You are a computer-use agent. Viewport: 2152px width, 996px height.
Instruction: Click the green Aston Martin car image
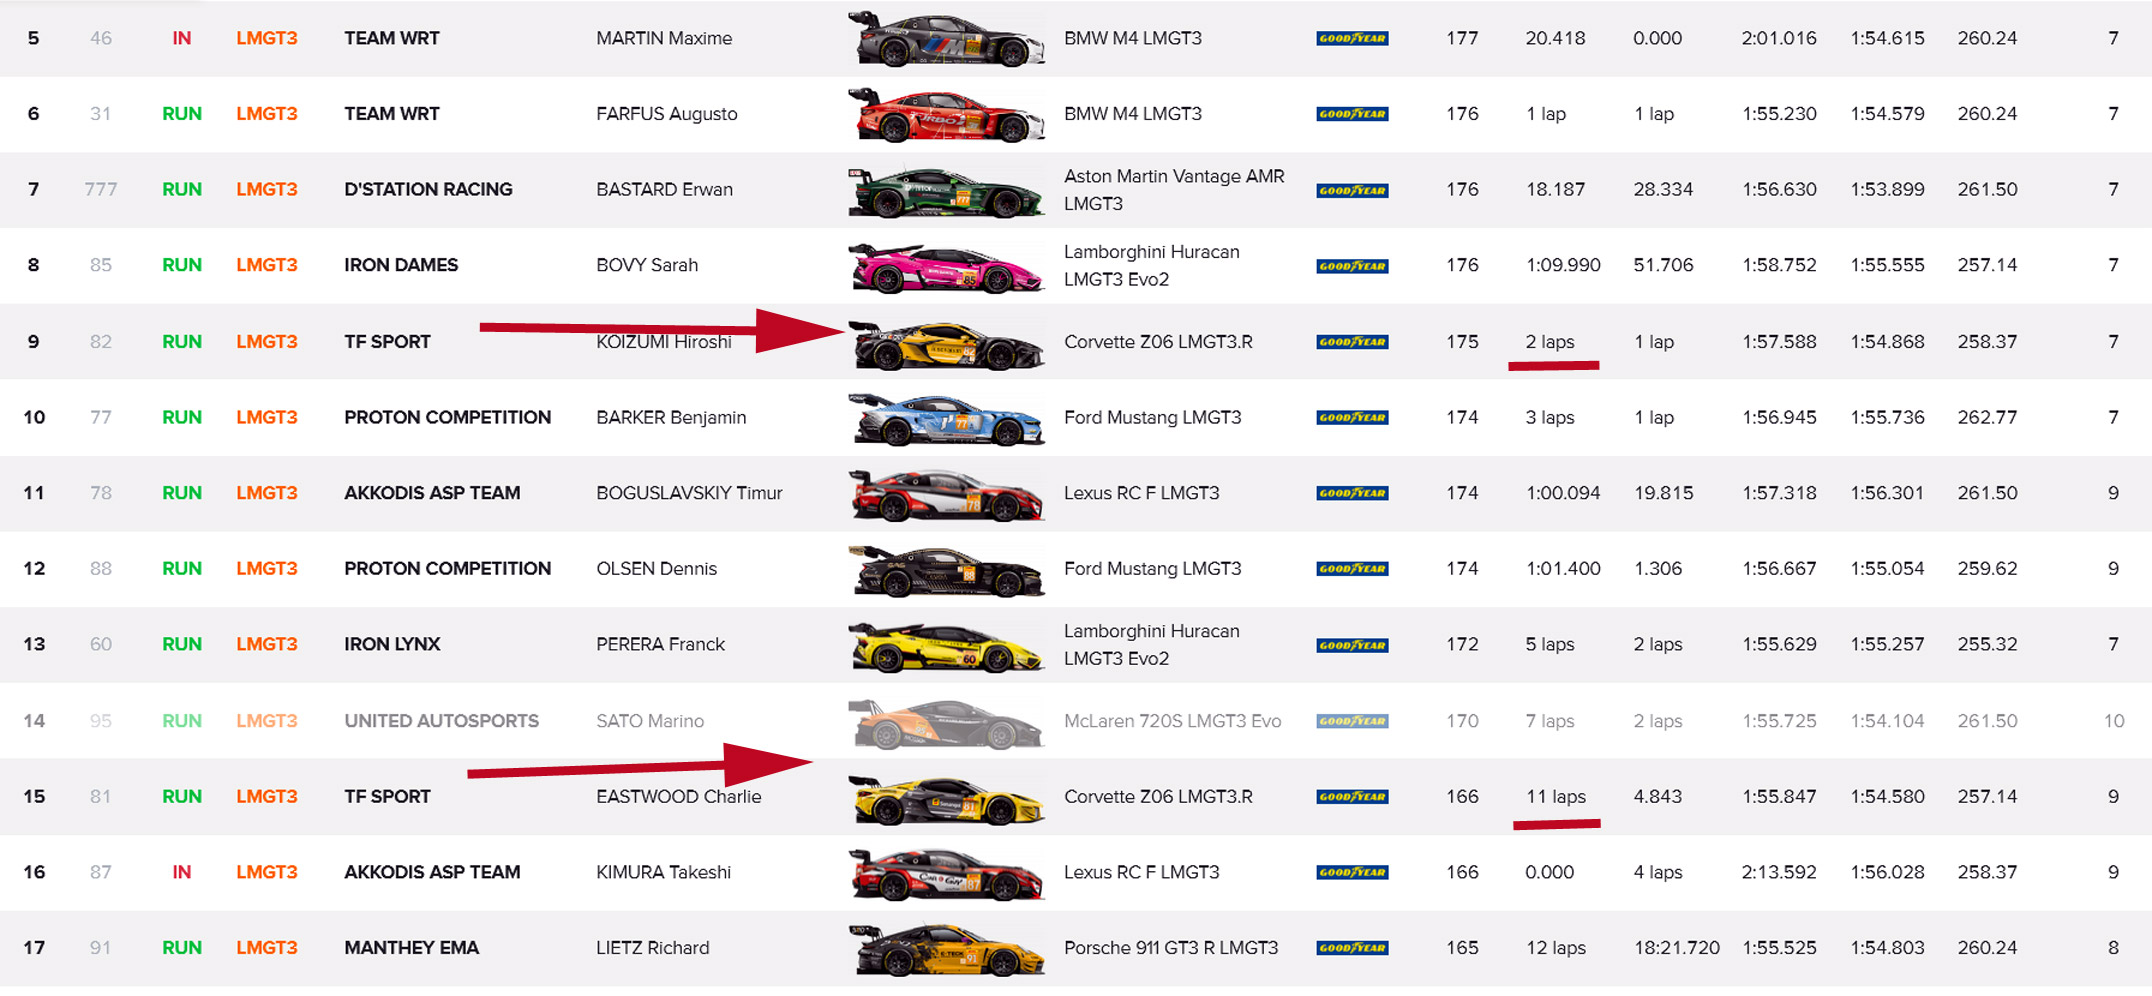(x=945, y=190)
